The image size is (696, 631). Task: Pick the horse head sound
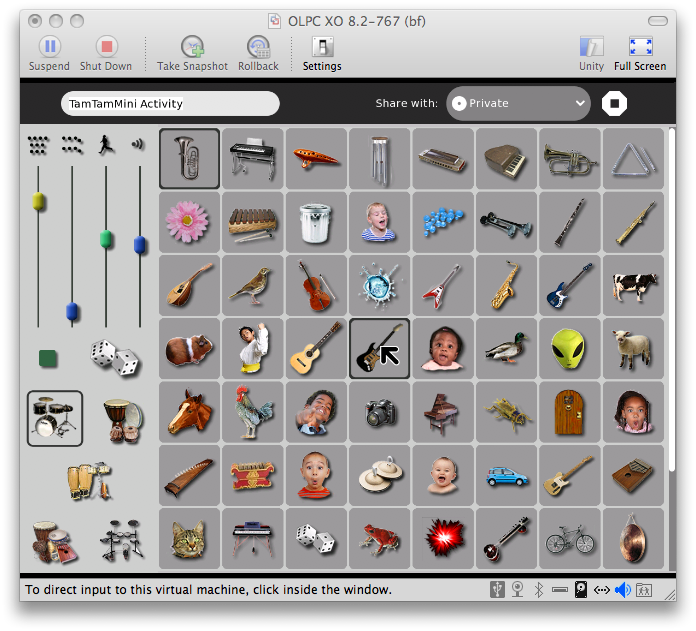(x=190, y=412)
